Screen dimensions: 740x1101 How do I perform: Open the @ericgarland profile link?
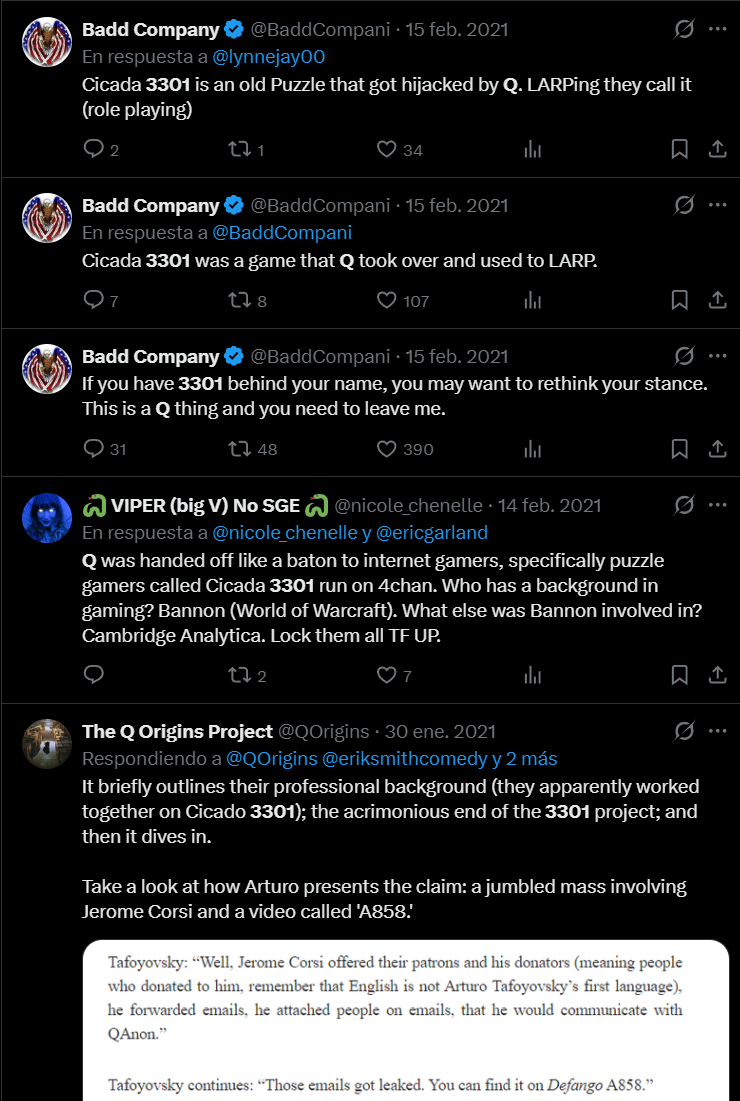click(432, 533)
